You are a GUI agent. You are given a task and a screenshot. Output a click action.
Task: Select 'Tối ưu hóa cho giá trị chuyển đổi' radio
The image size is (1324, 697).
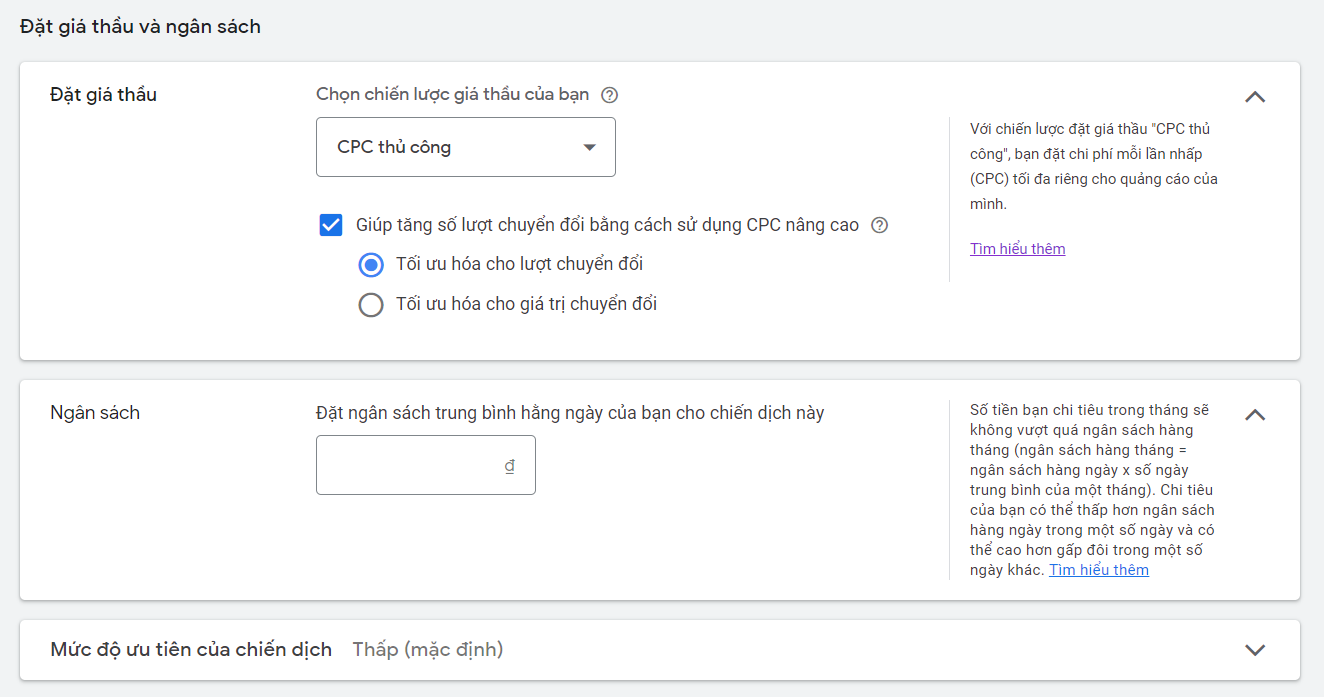point(371,305)
